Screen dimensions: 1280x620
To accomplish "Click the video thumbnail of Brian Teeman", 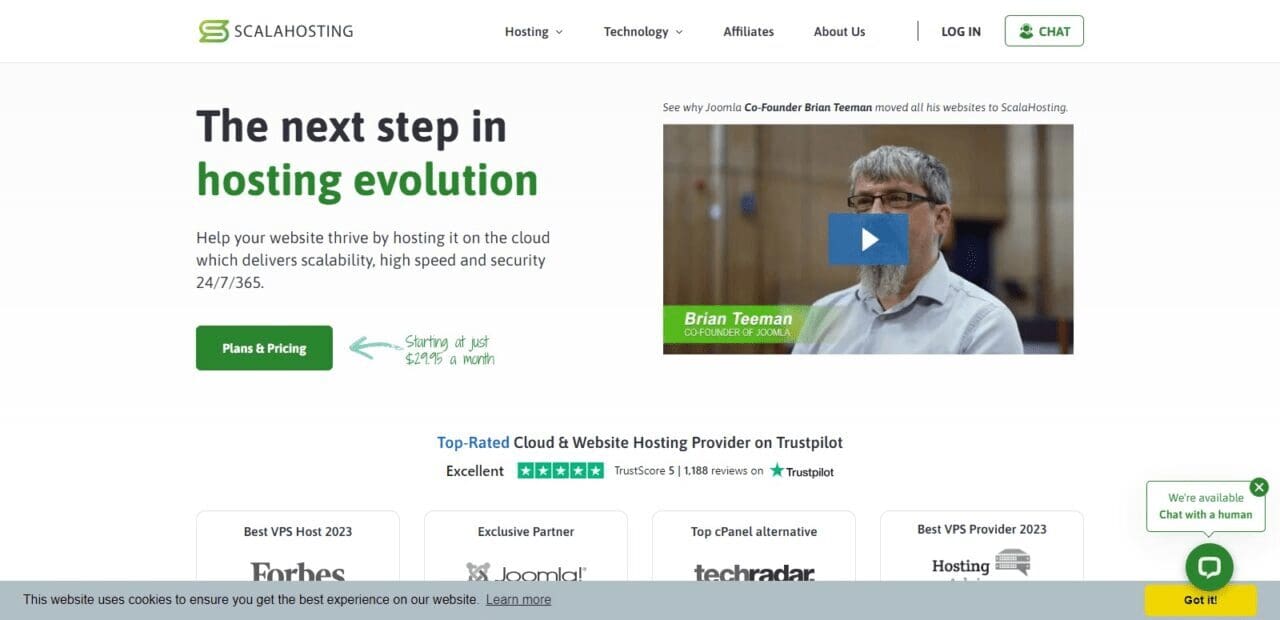I will point(868,239).
